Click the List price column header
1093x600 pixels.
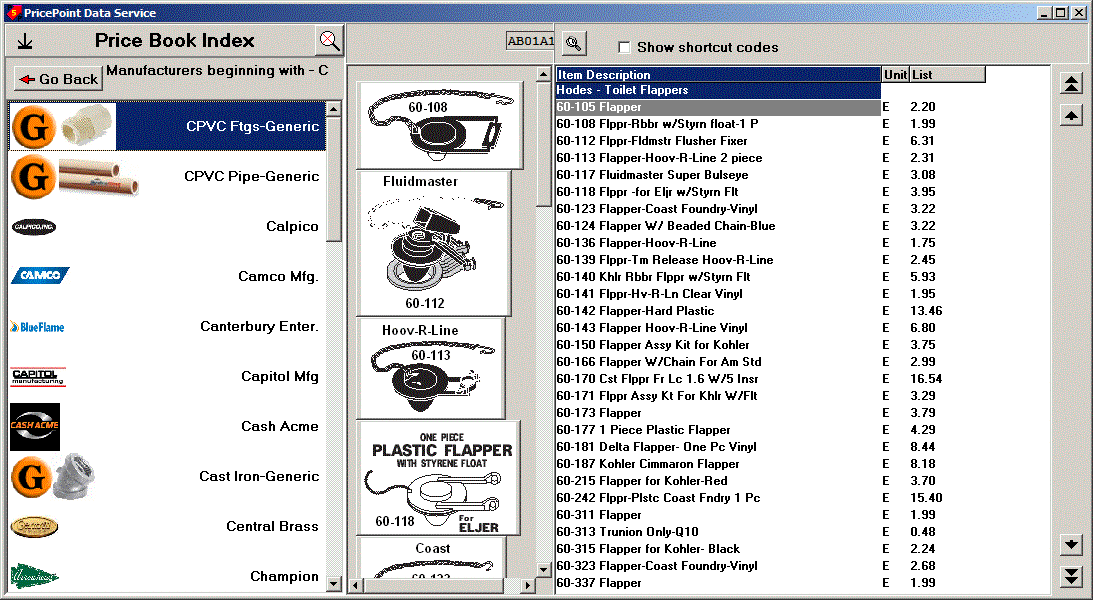[947, 75]
